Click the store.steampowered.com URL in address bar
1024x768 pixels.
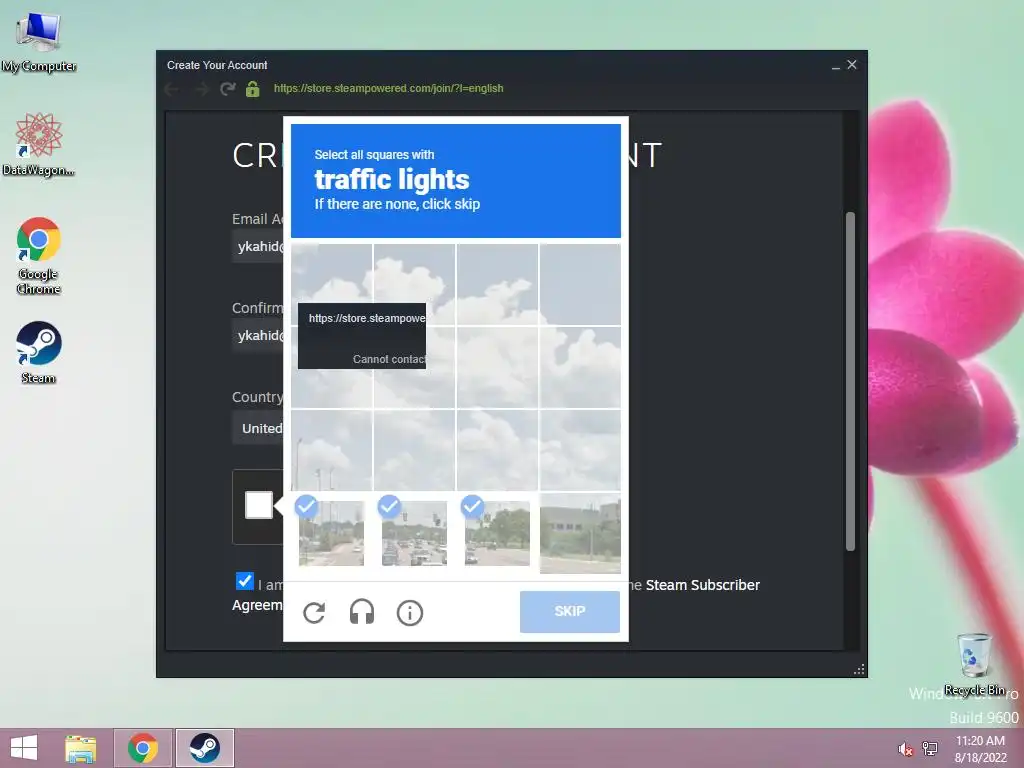(x=389, y=88)
